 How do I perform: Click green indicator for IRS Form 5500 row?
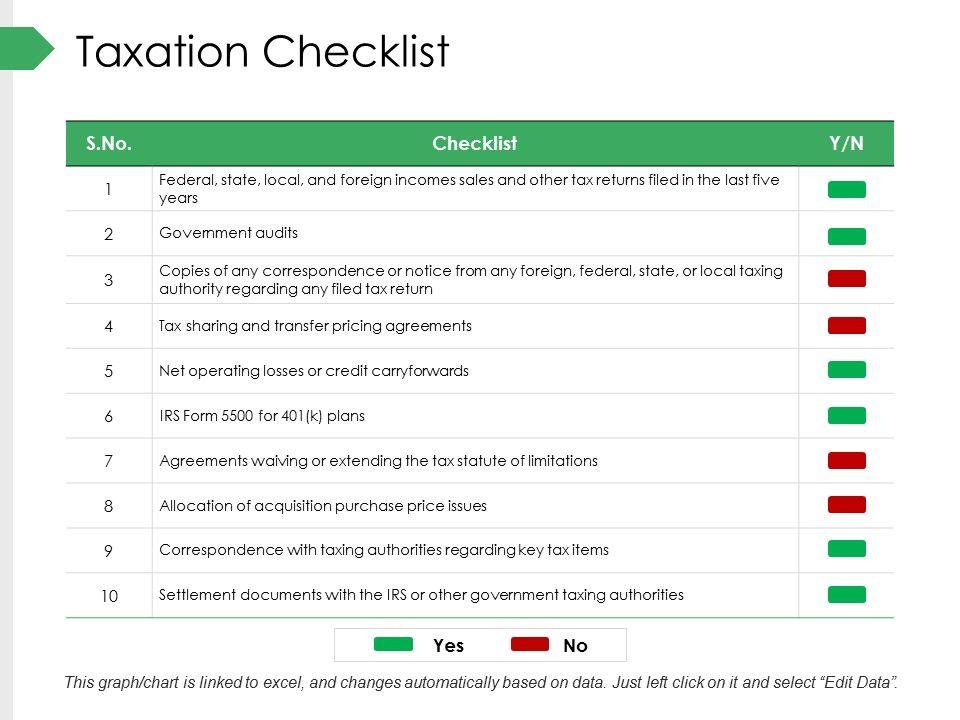(846, 415)
